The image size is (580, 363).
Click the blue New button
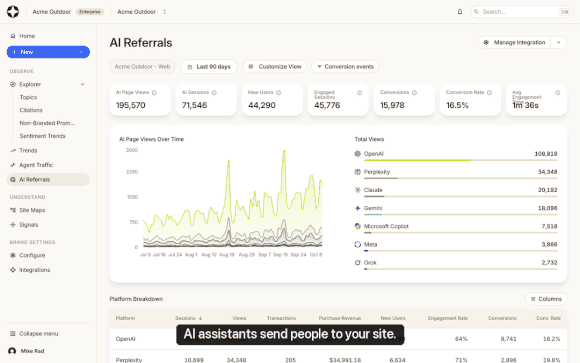[x=48, y=52]
